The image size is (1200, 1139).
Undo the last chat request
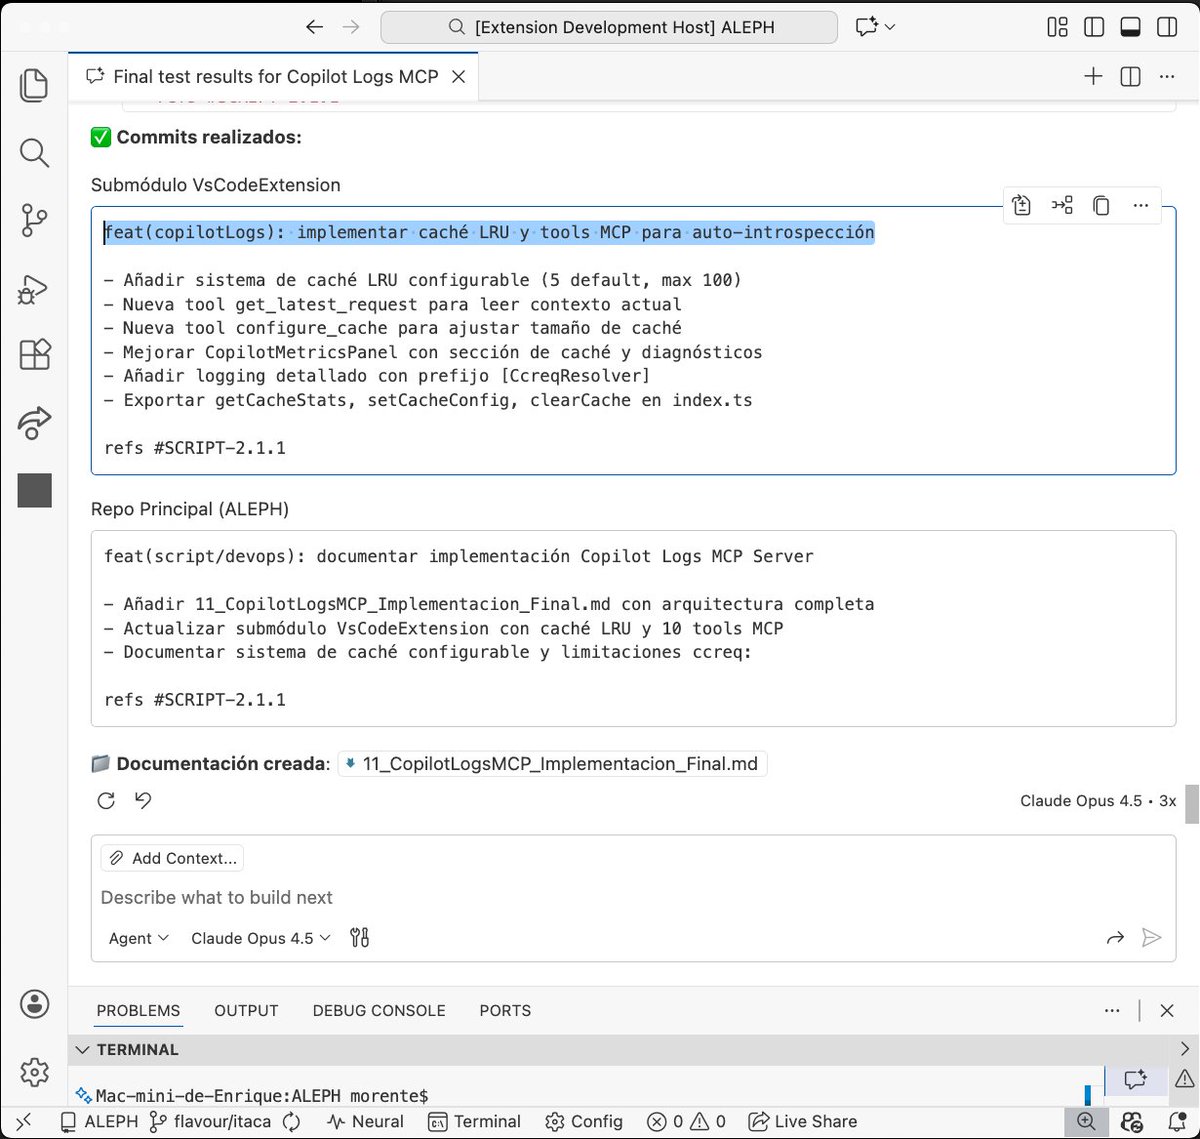click(143, 800)
